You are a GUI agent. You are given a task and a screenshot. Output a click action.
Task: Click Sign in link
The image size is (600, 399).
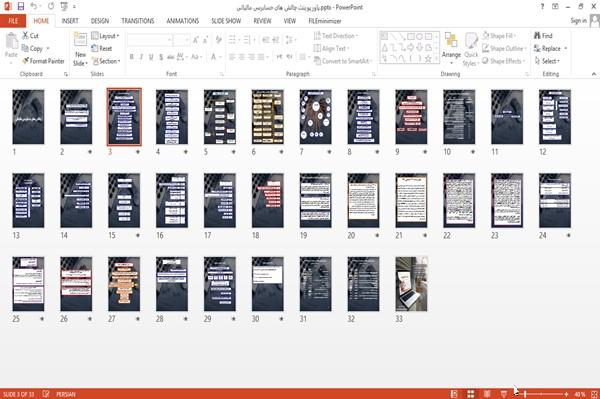point(578,21)
